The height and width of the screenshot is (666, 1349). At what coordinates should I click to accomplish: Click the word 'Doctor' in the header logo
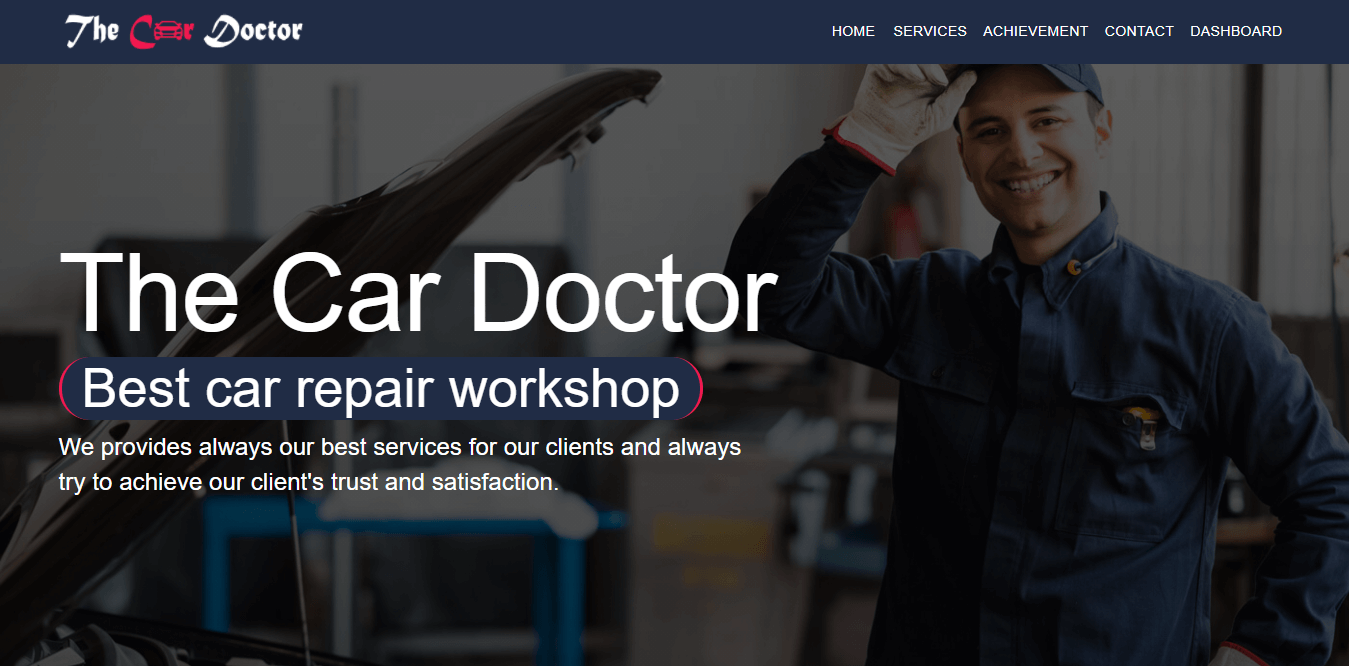pos(253,31)
